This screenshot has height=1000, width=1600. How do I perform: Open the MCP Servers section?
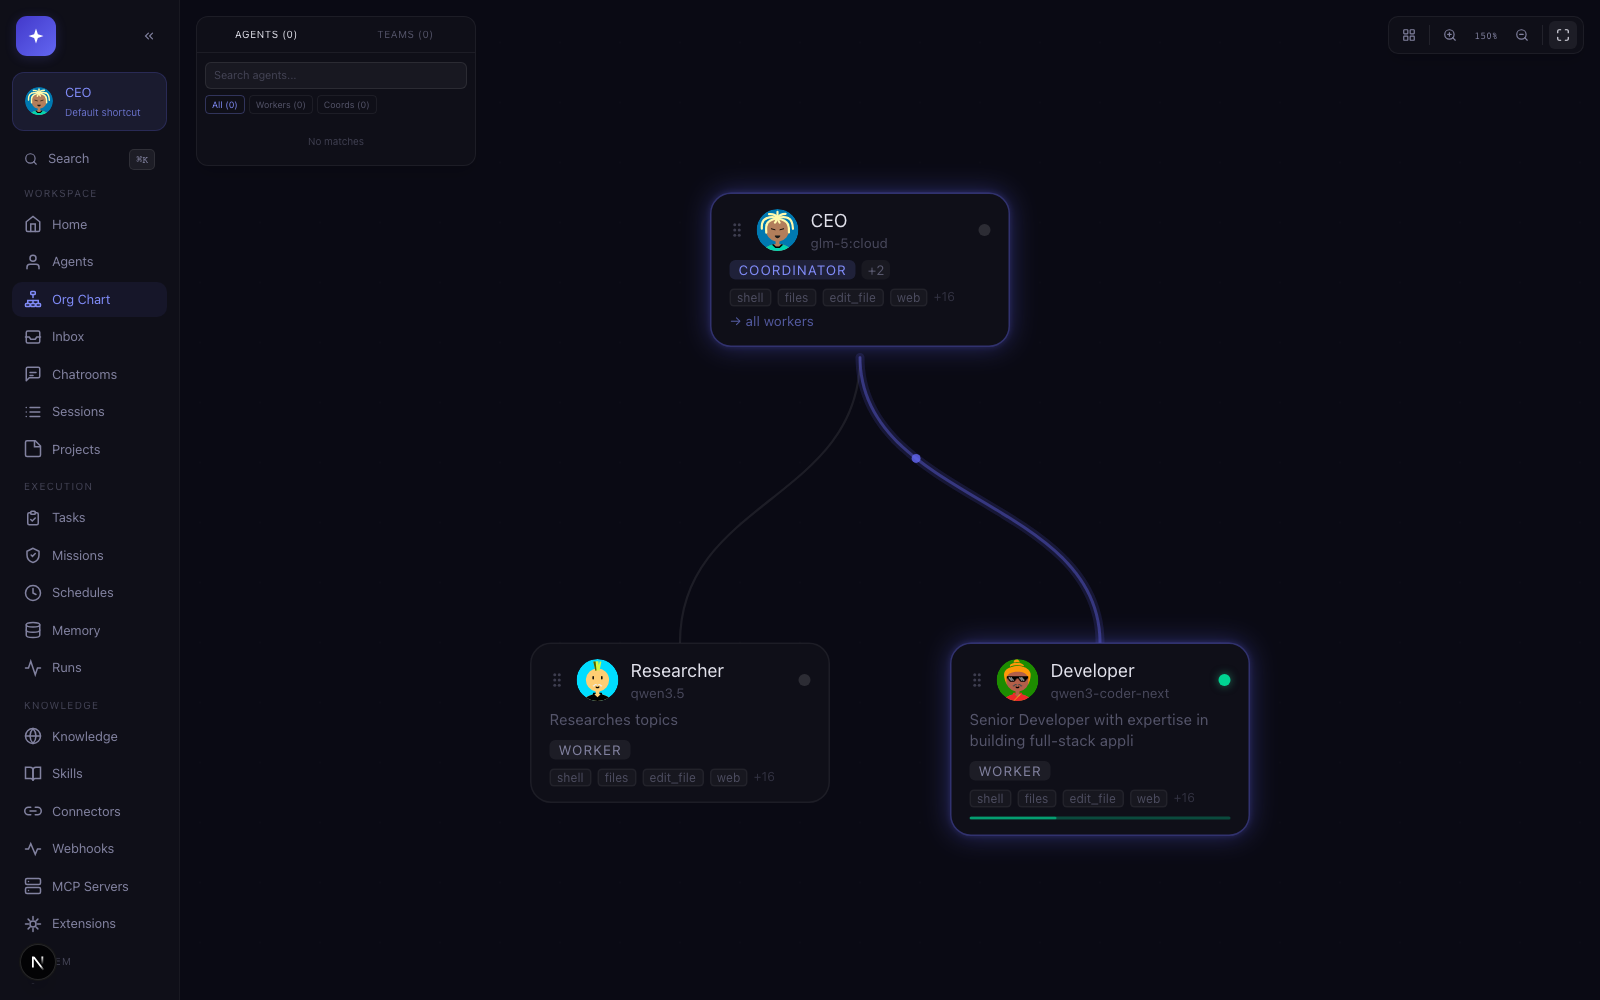[89, 886]
